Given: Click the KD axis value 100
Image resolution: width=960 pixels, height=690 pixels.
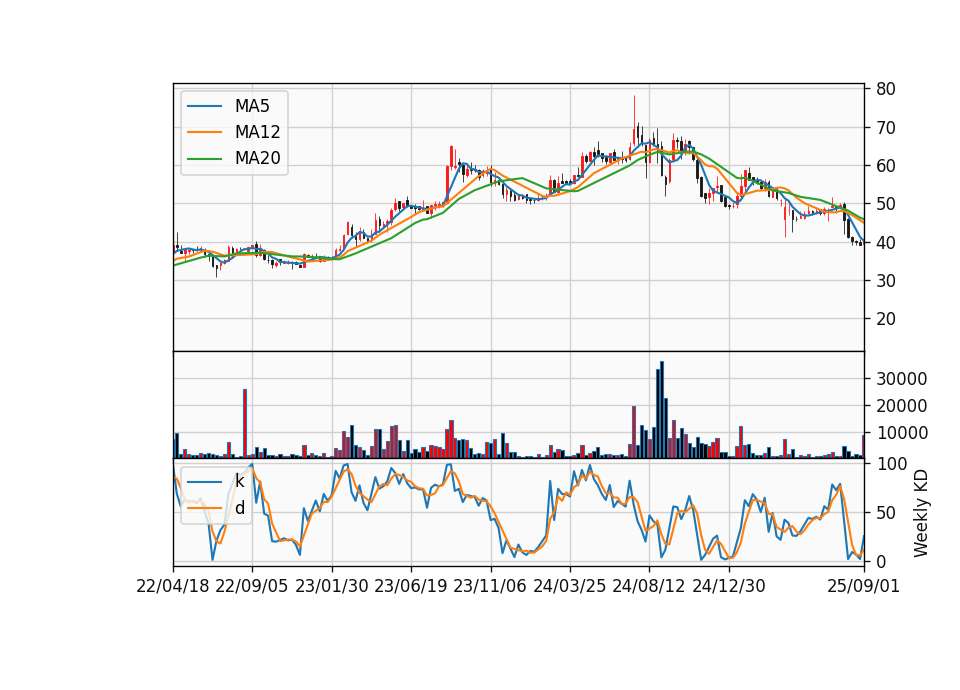Looking at the screenshot, I should (x=891, y=463).
